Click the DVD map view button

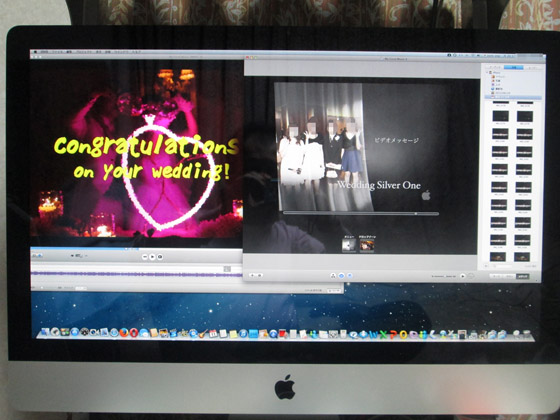(333, 276)
